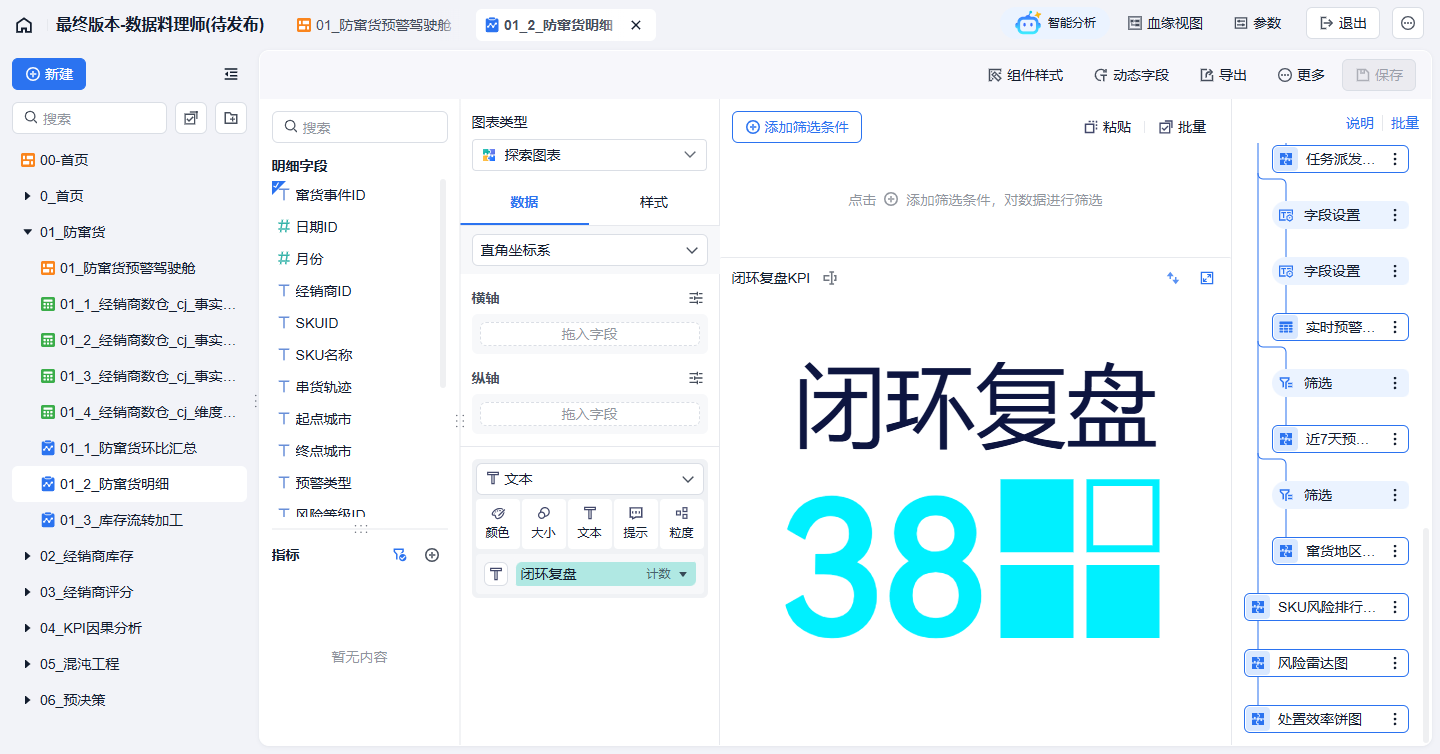
Task: Go to home icon in header
Action: coord(24,25)
